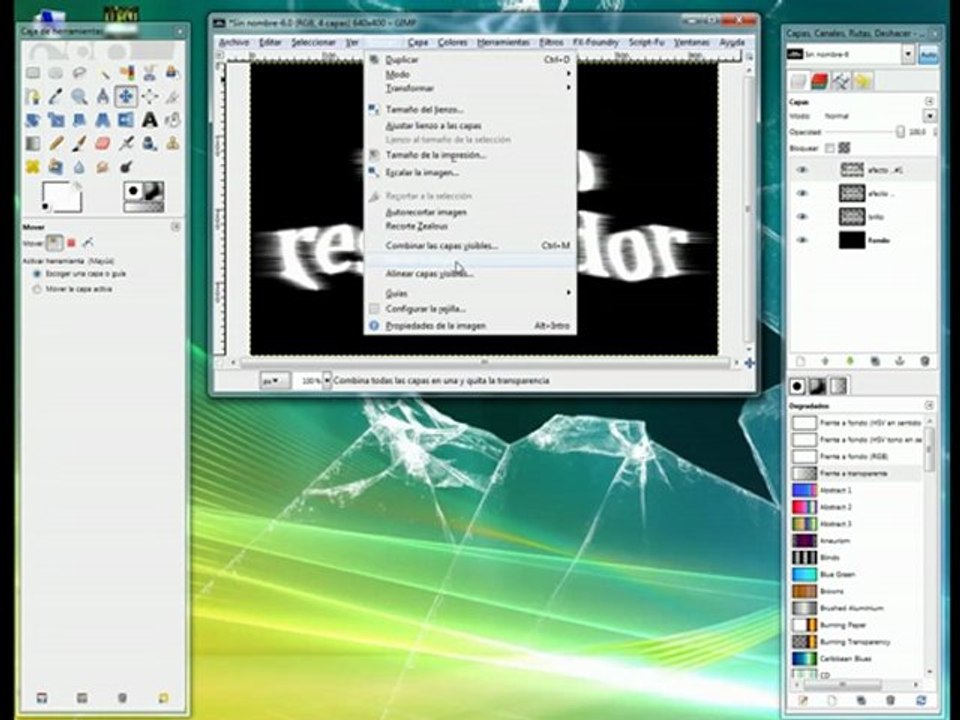Viewport: 960px width, 720px height.
Task: Select the Rotate tool
Action: [33, 119]
